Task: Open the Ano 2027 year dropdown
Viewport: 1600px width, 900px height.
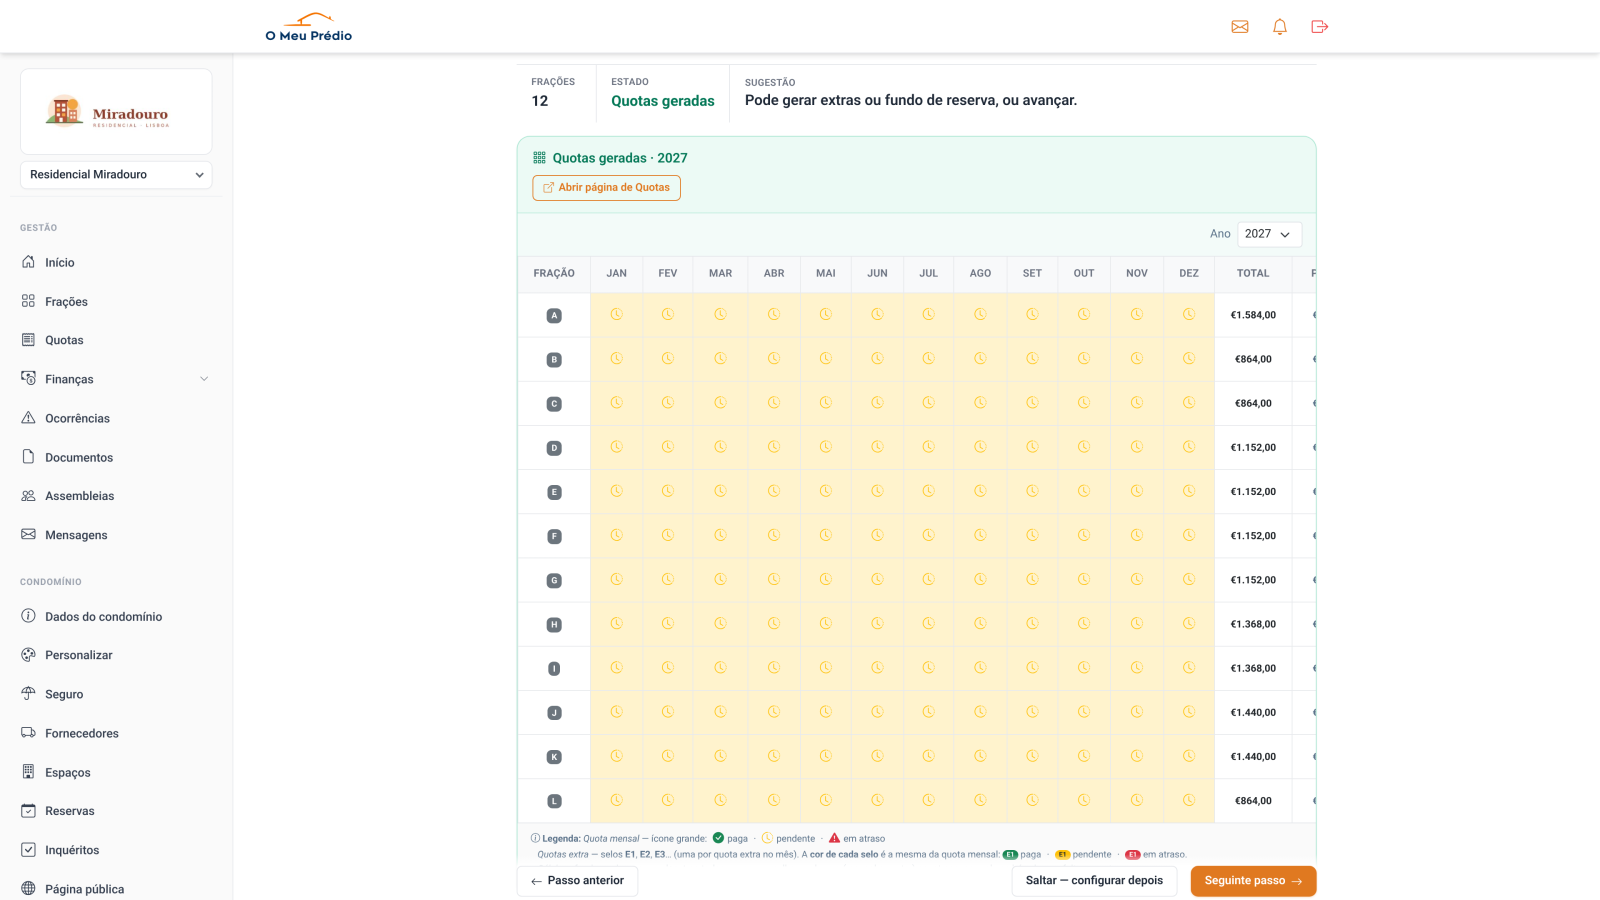Action: pos(1269,234)
